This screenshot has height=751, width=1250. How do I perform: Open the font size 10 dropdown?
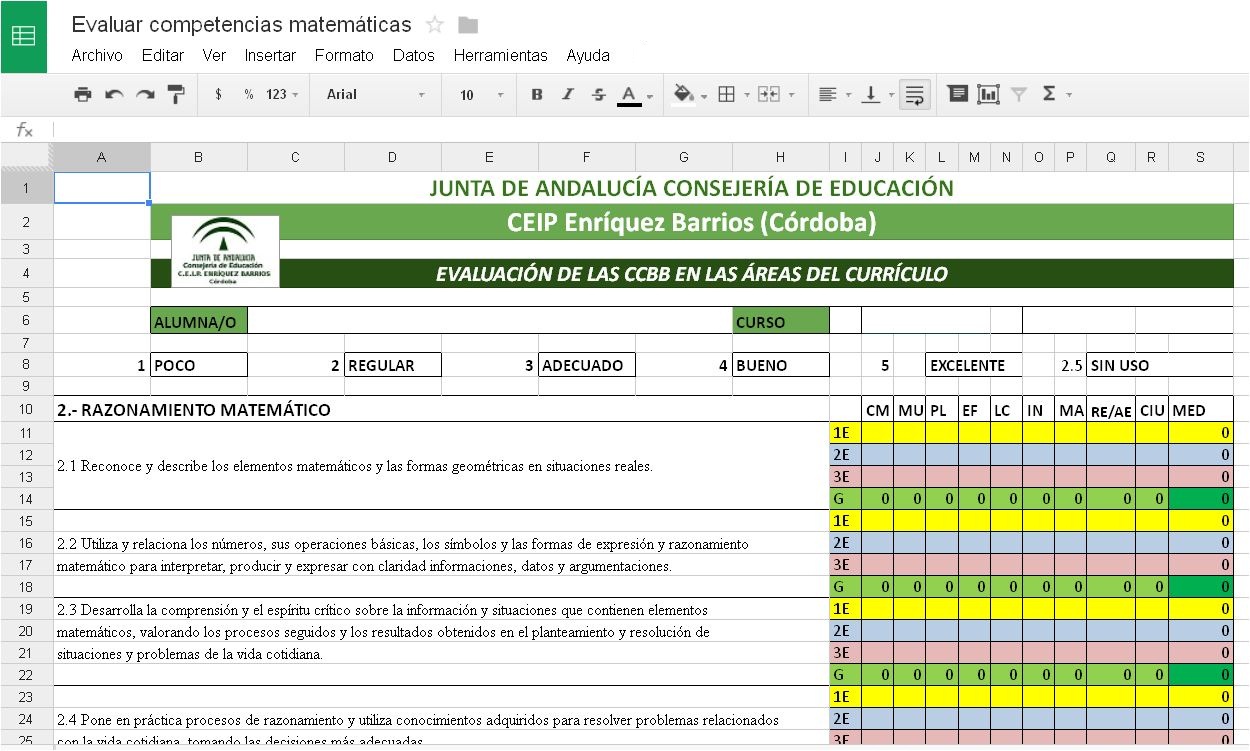click(481, 94)
